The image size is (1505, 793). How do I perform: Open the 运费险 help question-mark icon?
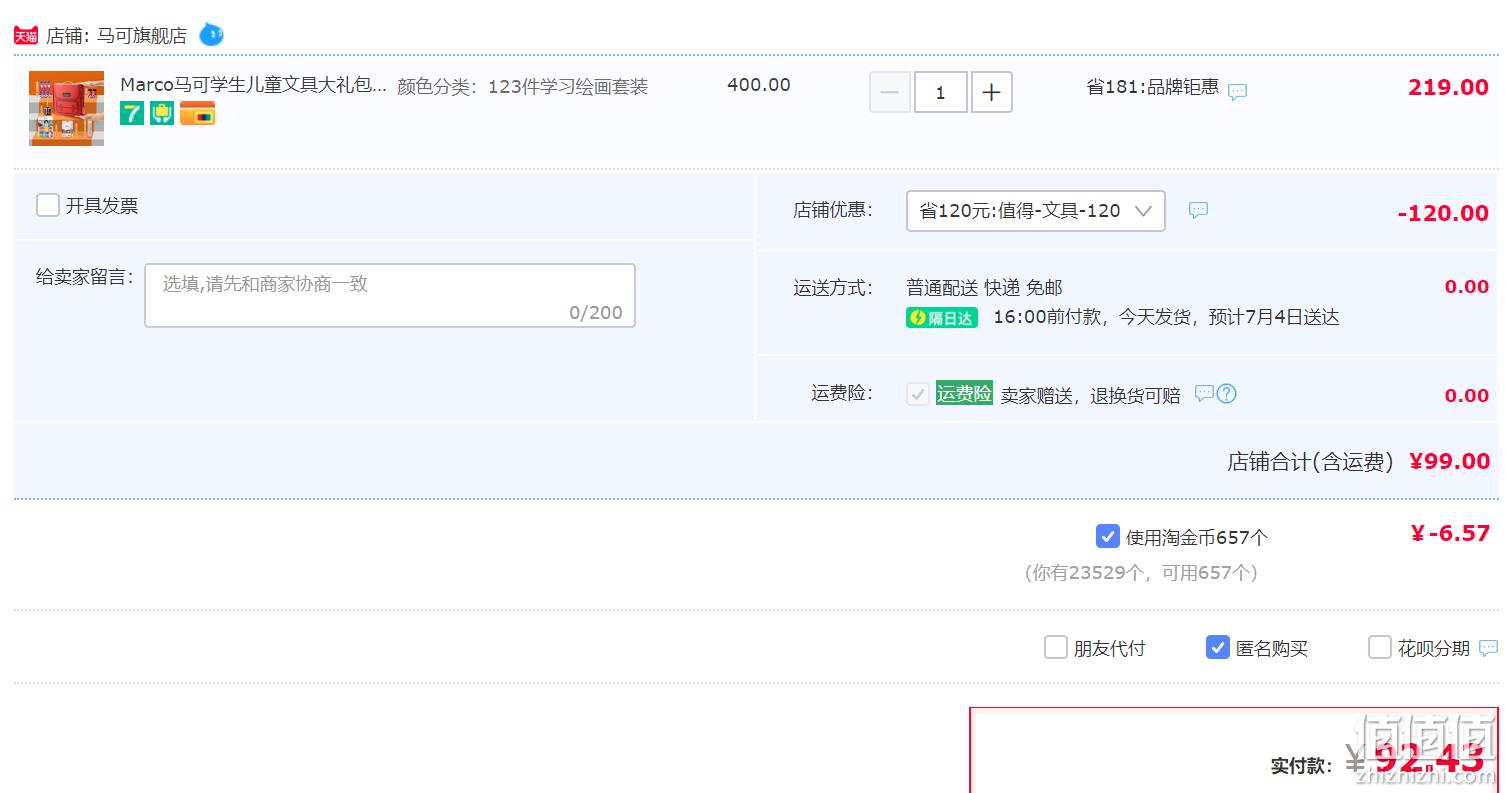[1227, 393]
